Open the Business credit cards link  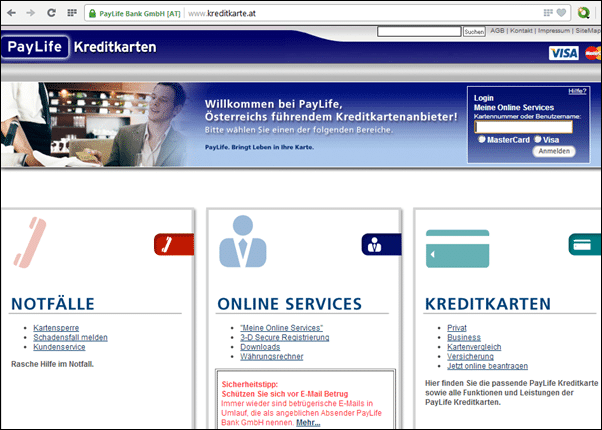click(464, 337)
